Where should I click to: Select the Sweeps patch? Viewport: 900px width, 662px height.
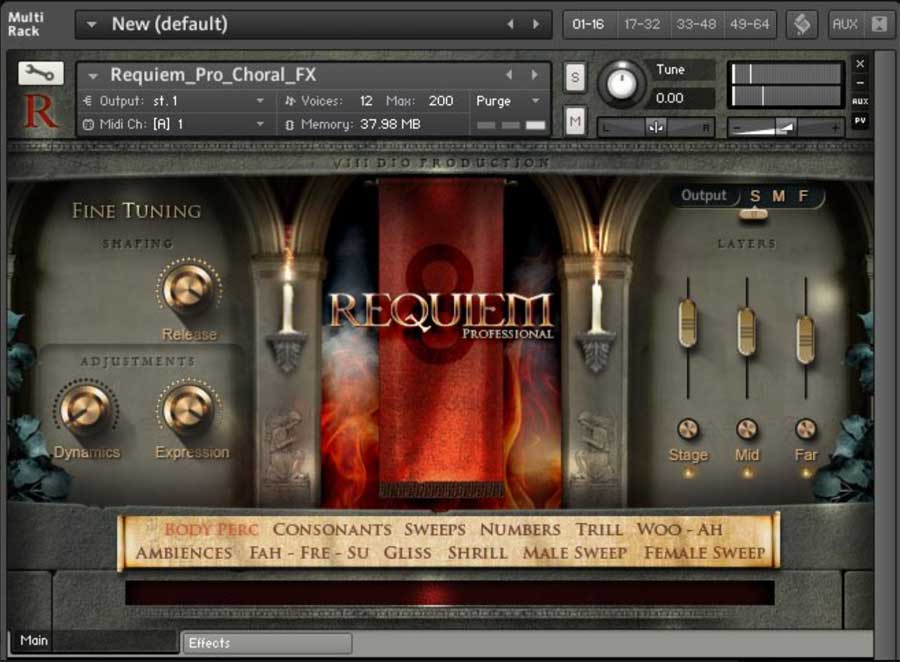[435, 529]
